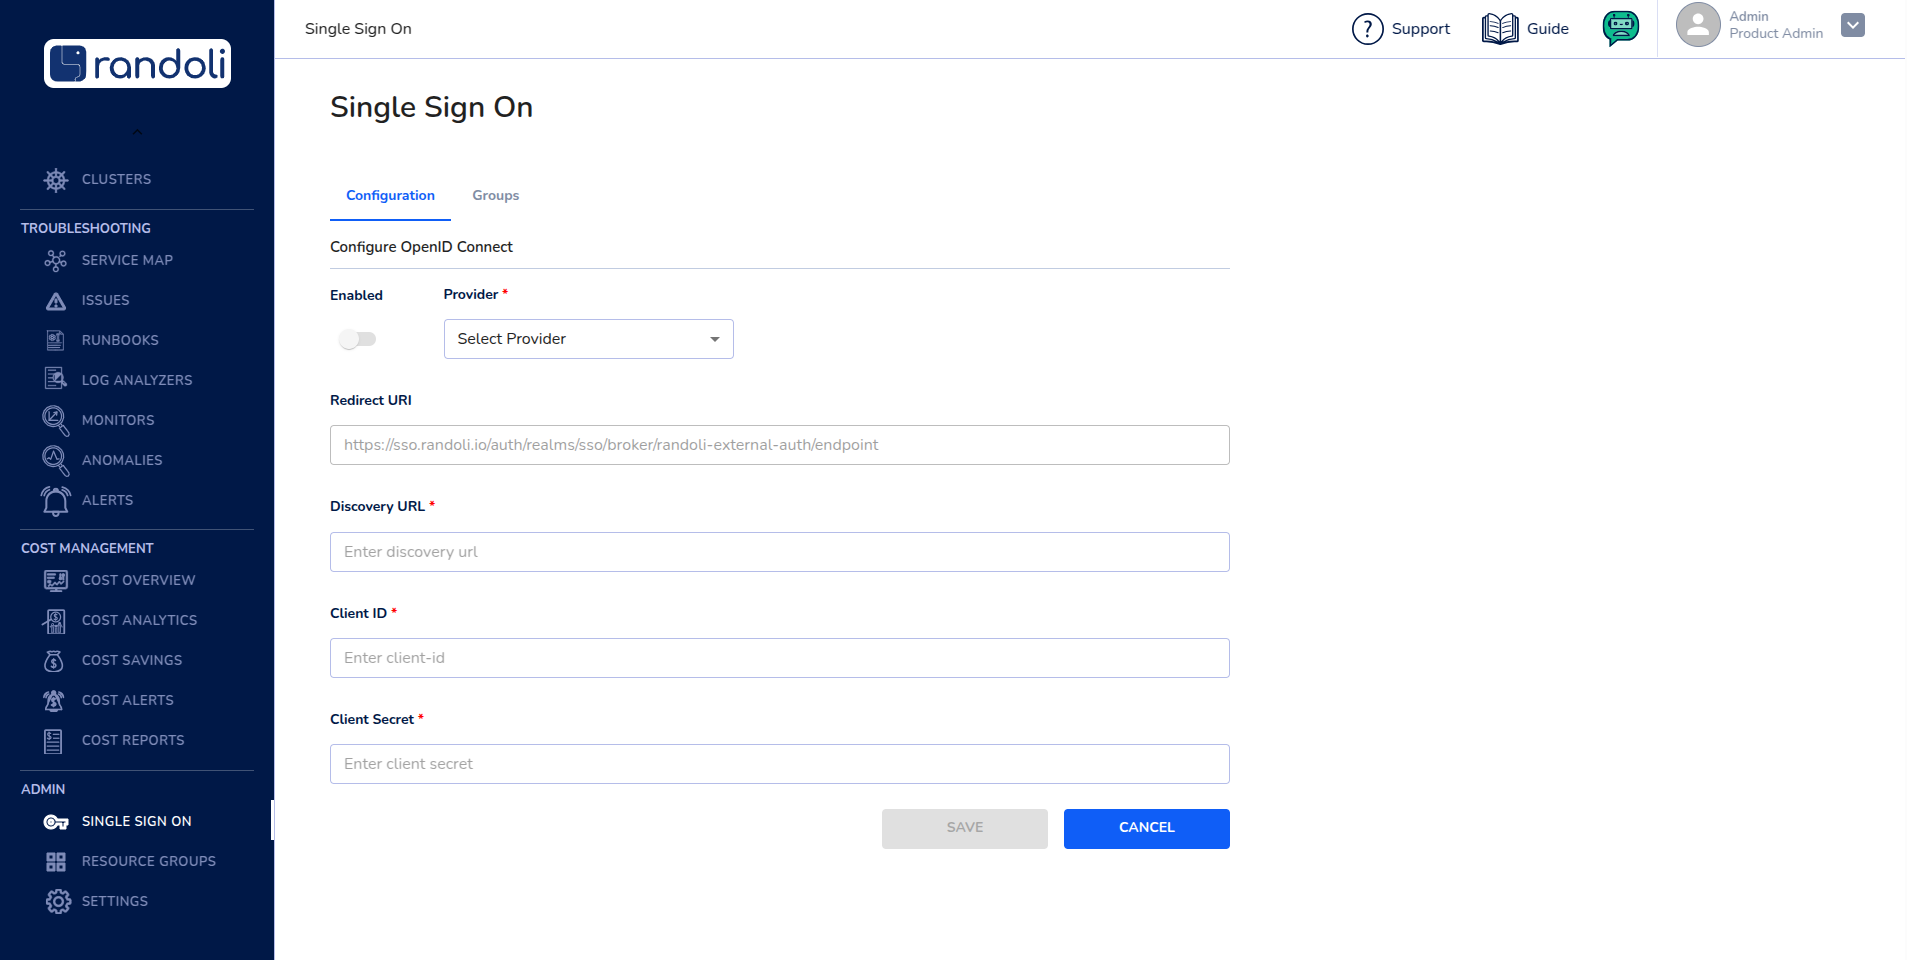This screenshot has height=960, width=1907.
Task: Collapse the sidebar using the top chevron
Action: [137, 131]
